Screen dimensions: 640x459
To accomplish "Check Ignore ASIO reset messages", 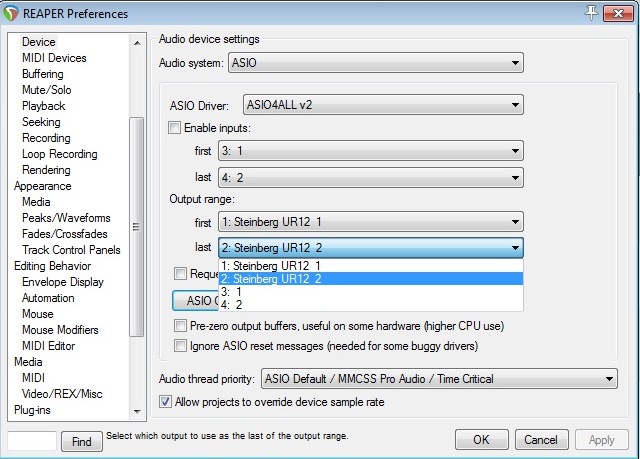I will pos(180,346).
